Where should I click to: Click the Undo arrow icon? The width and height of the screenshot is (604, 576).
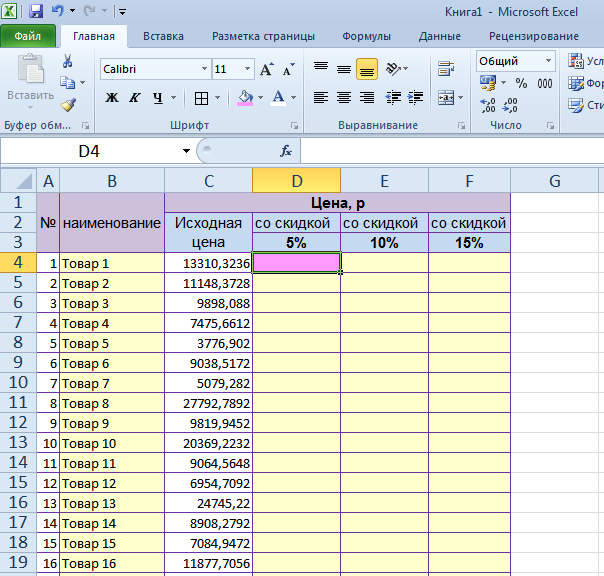[x=58, y=12]
